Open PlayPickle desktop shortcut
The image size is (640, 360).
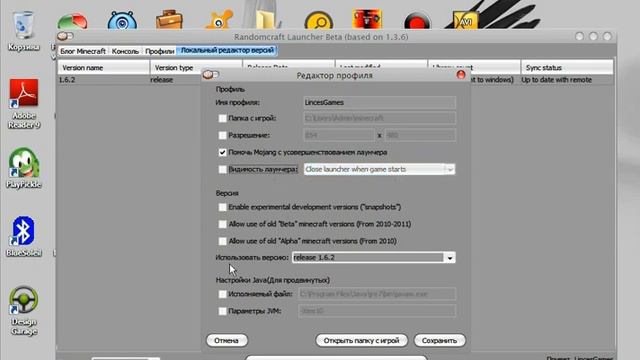point(24,168)
